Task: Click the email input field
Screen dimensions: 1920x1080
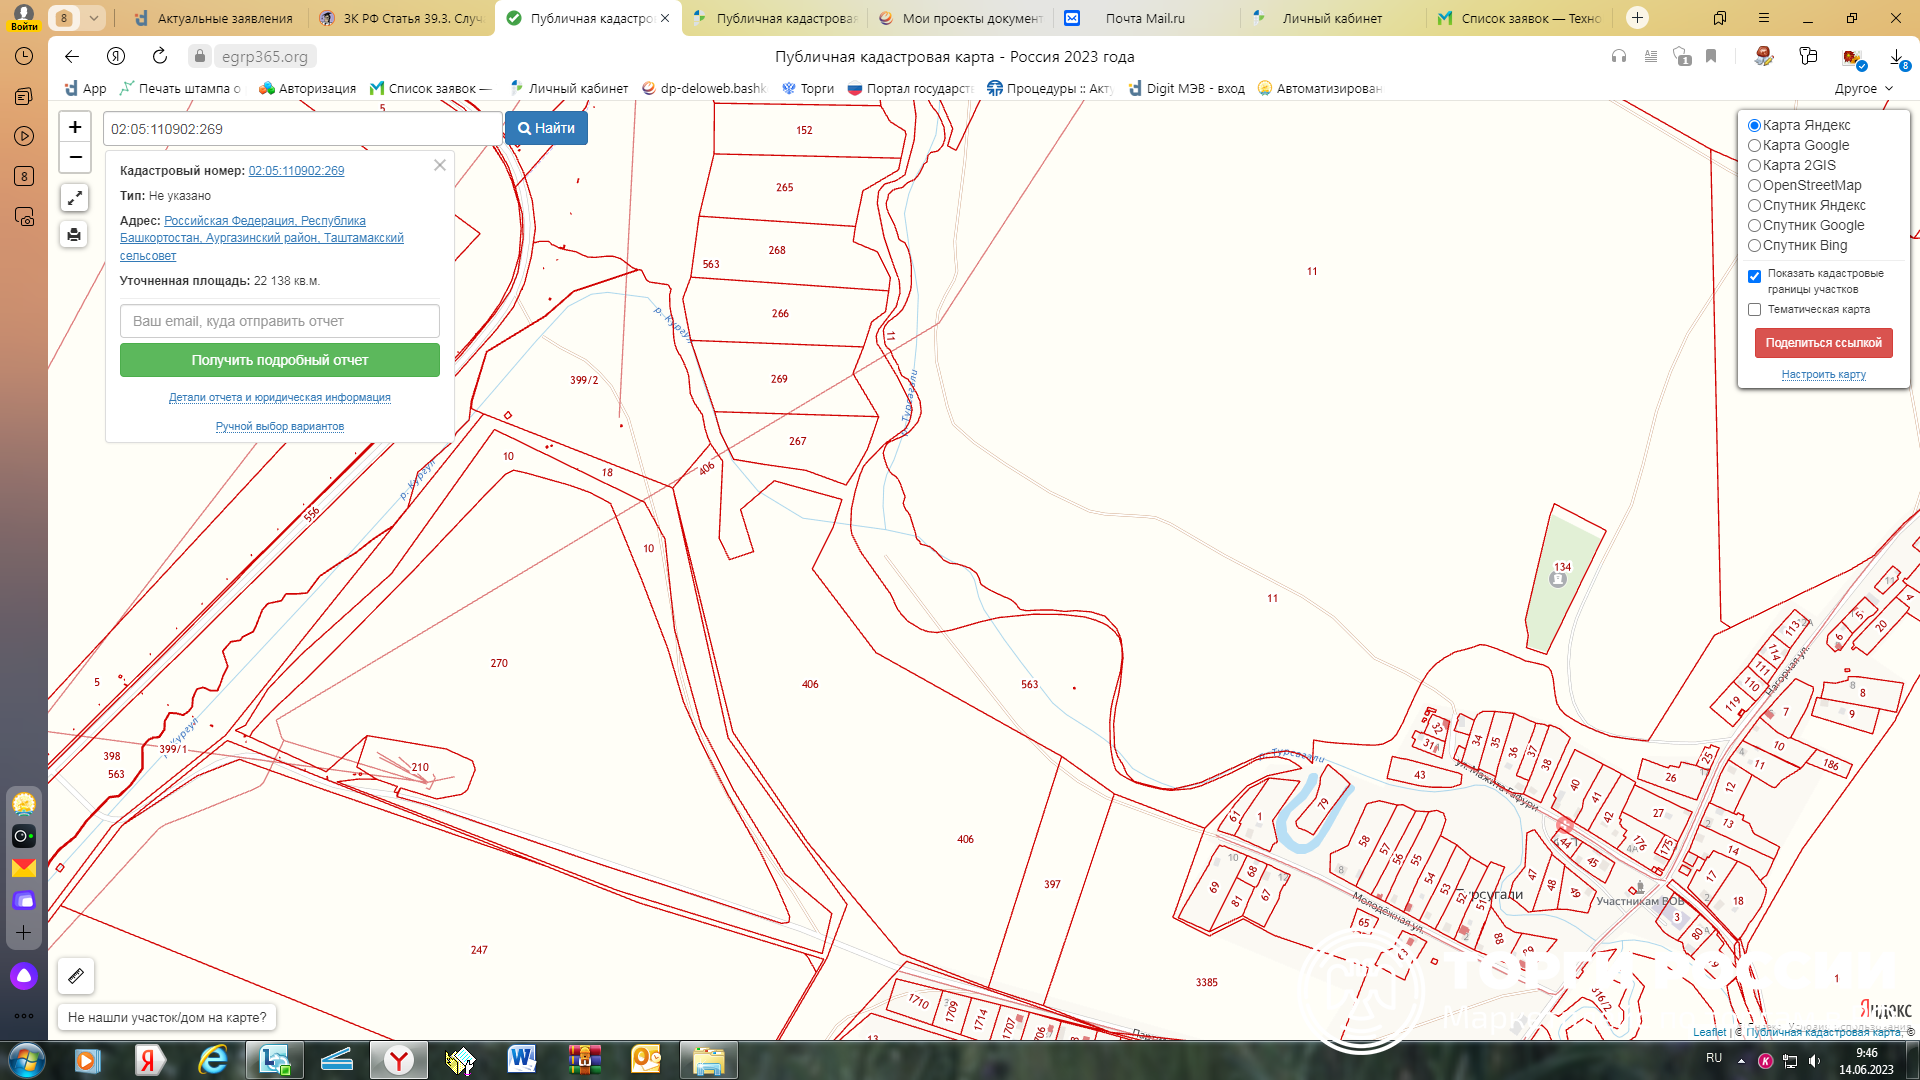Action: click(x=280, y=321)
